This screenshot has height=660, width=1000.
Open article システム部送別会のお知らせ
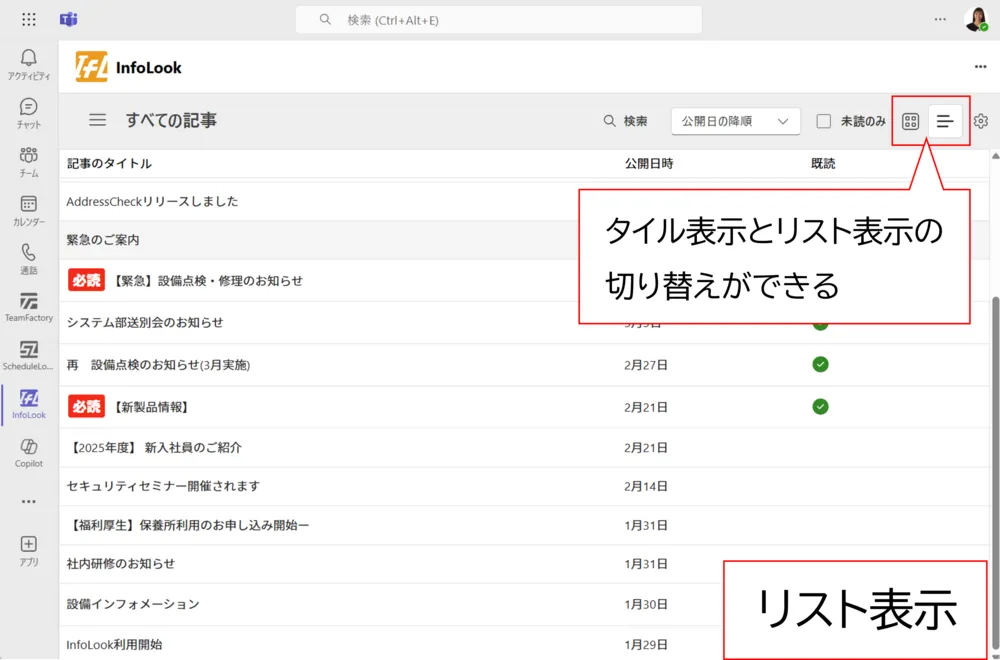[x=145, y=322]
